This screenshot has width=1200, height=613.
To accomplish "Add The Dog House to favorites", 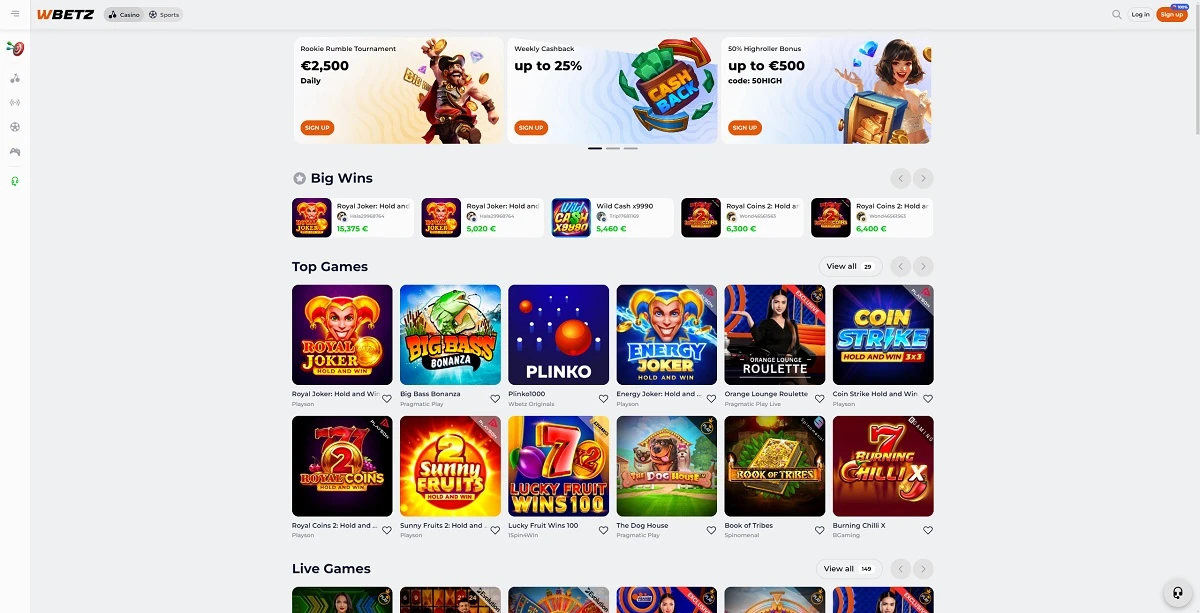I will [711, 530].
